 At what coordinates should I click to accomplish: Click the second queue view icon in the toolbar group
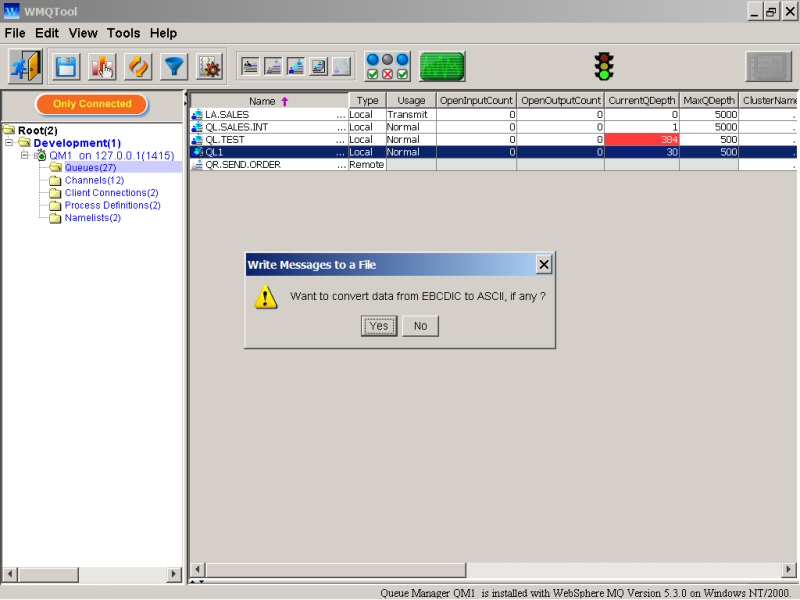pos(273,66)
